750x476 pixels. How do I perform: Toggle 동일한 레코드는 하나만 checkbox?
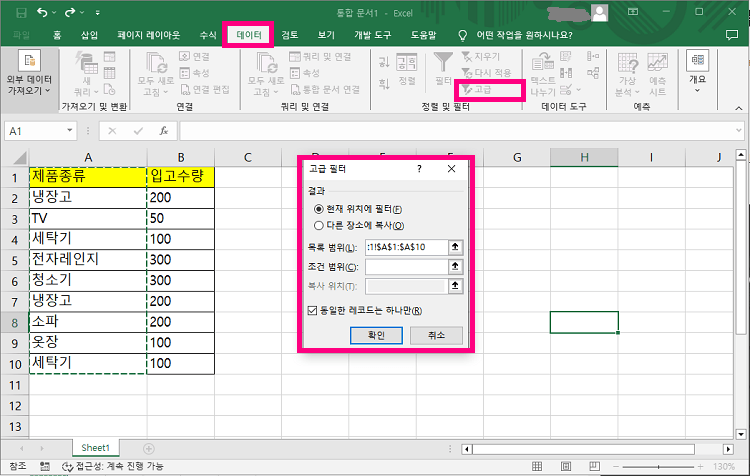[x=314, y=310]
